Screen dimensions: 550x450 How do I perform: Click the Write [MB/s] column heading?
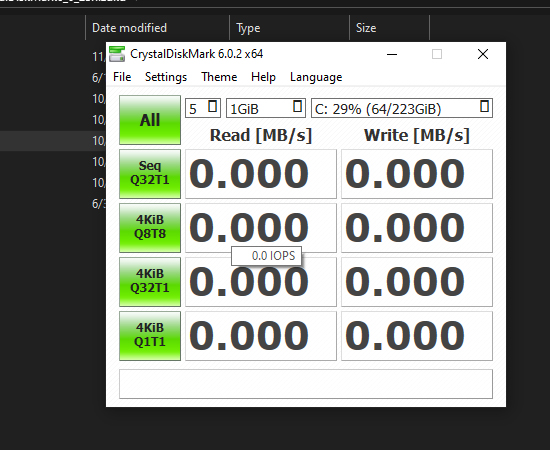417,135
